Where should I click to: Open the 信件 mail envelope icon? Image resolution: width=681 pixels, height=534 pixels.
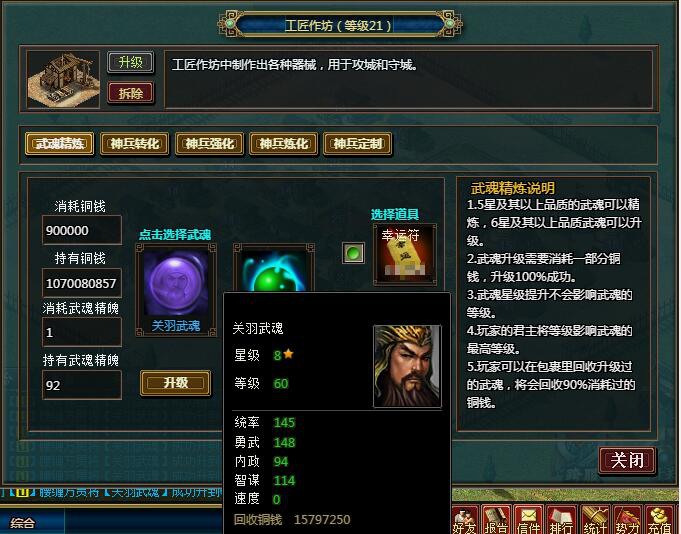click(x=528, y=519)
